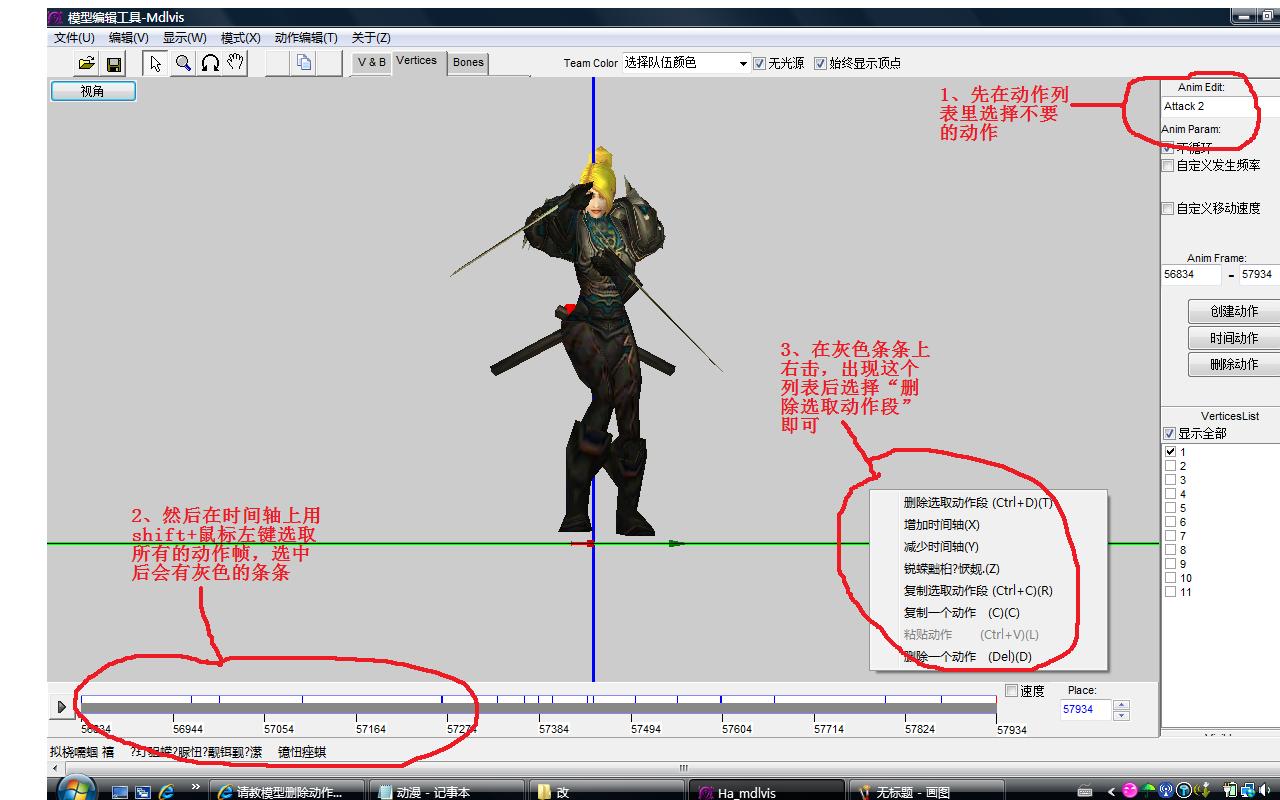The image size is (1280, 800).
Task: Uncheck vertices list item 1
Action: point(1171,452)
